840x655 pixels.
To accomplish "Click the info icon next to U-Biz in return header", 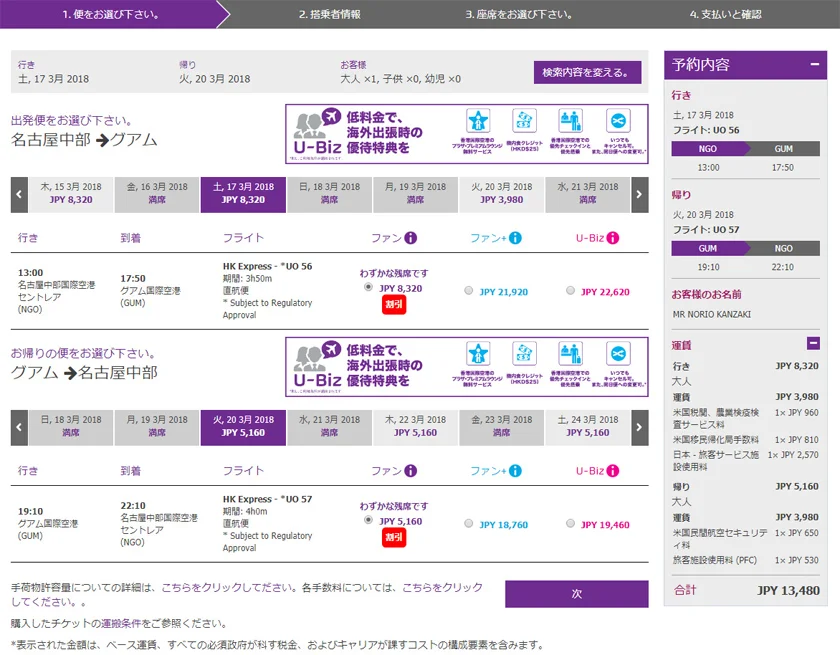I will pos(613,470).
